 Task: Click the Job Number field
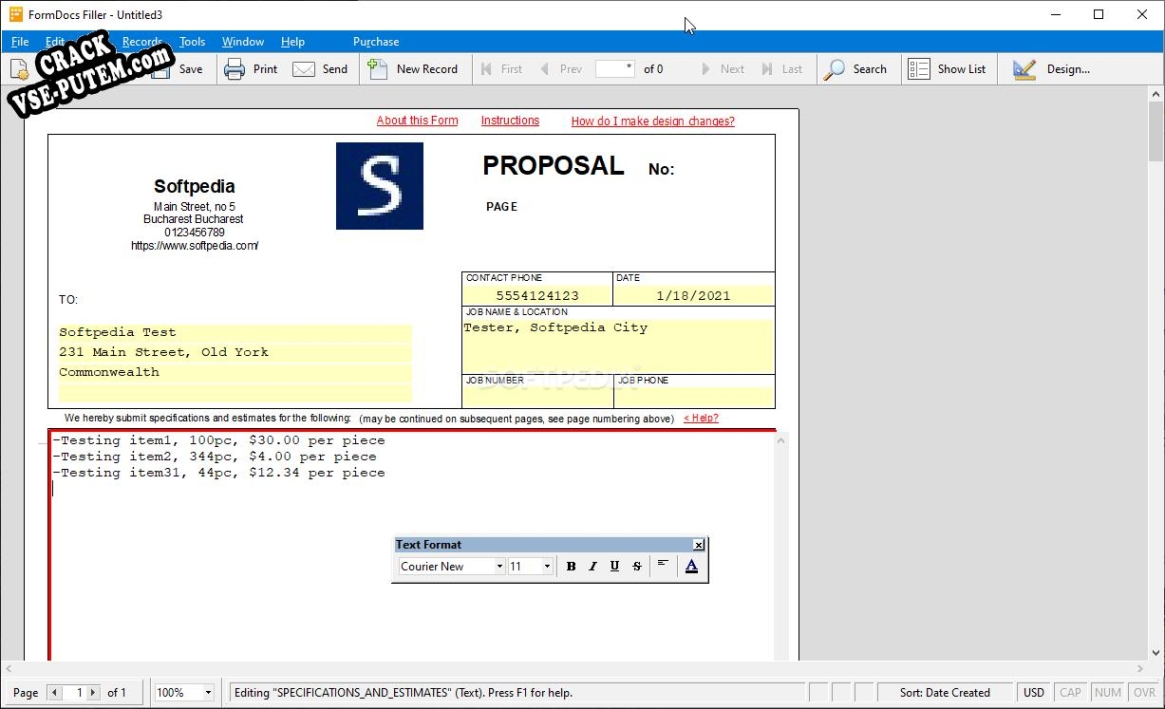tap(537, 397)
